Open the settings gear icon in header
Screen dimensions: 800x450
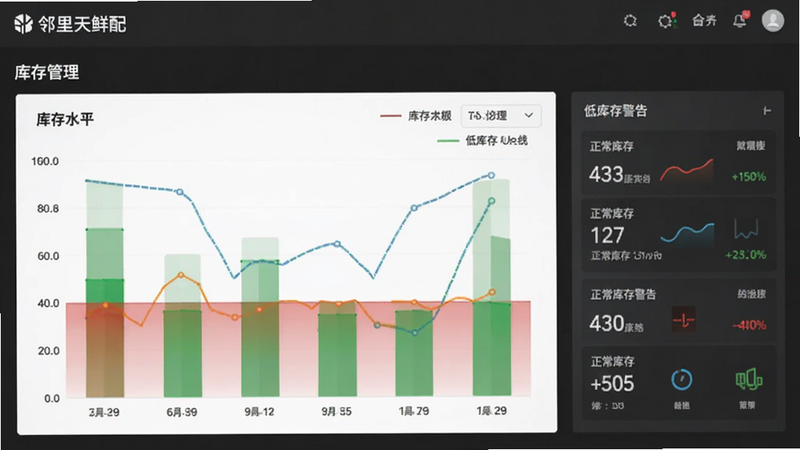[x=630, y=21]
